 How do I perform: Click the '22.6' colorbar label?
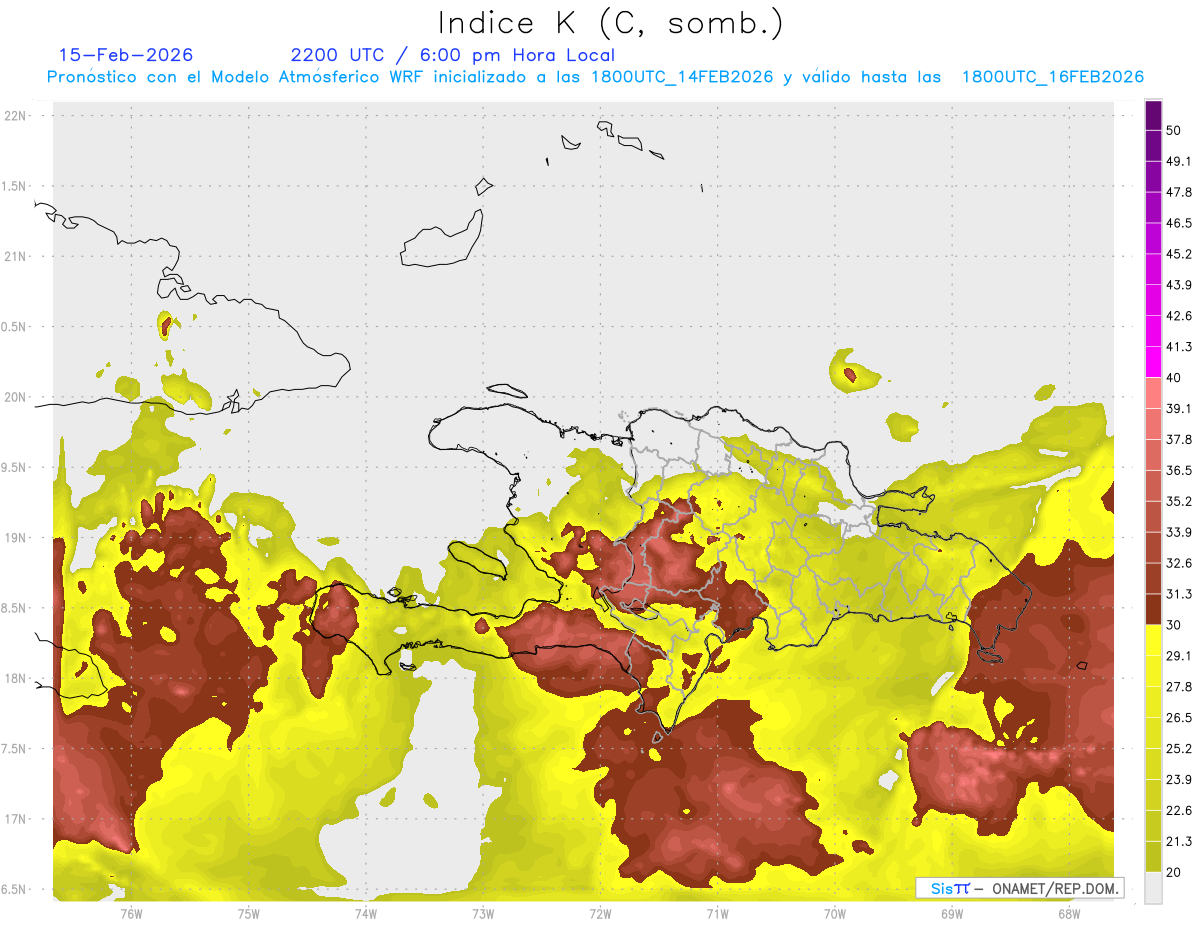(1179, 811)
